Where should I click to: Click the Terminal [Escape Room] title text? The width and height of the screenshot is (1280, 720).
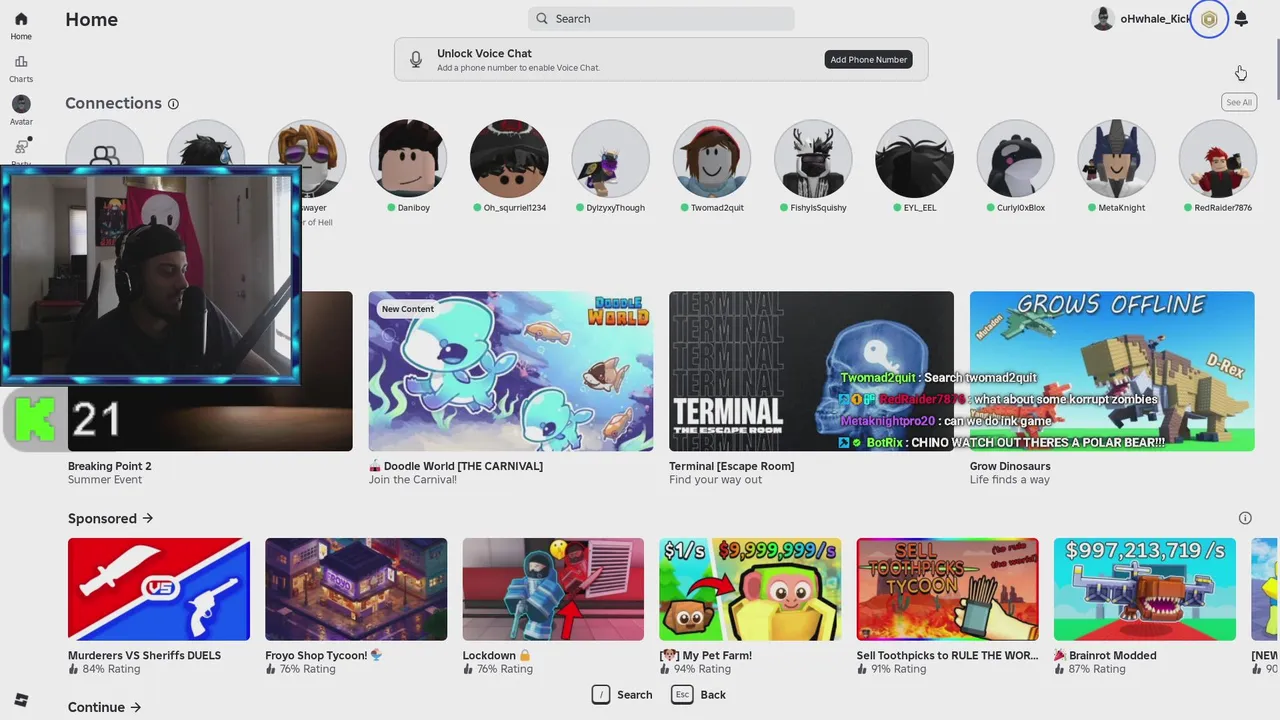coord(732,466)
